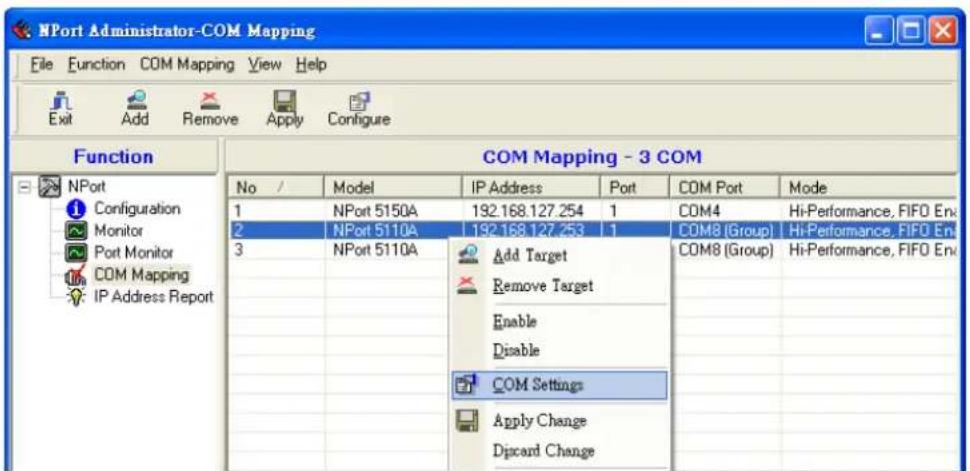The width and height of the screenshot is (970, 471).
Task: Click the COM4 cell in row 1
Action: click(698, 211)
